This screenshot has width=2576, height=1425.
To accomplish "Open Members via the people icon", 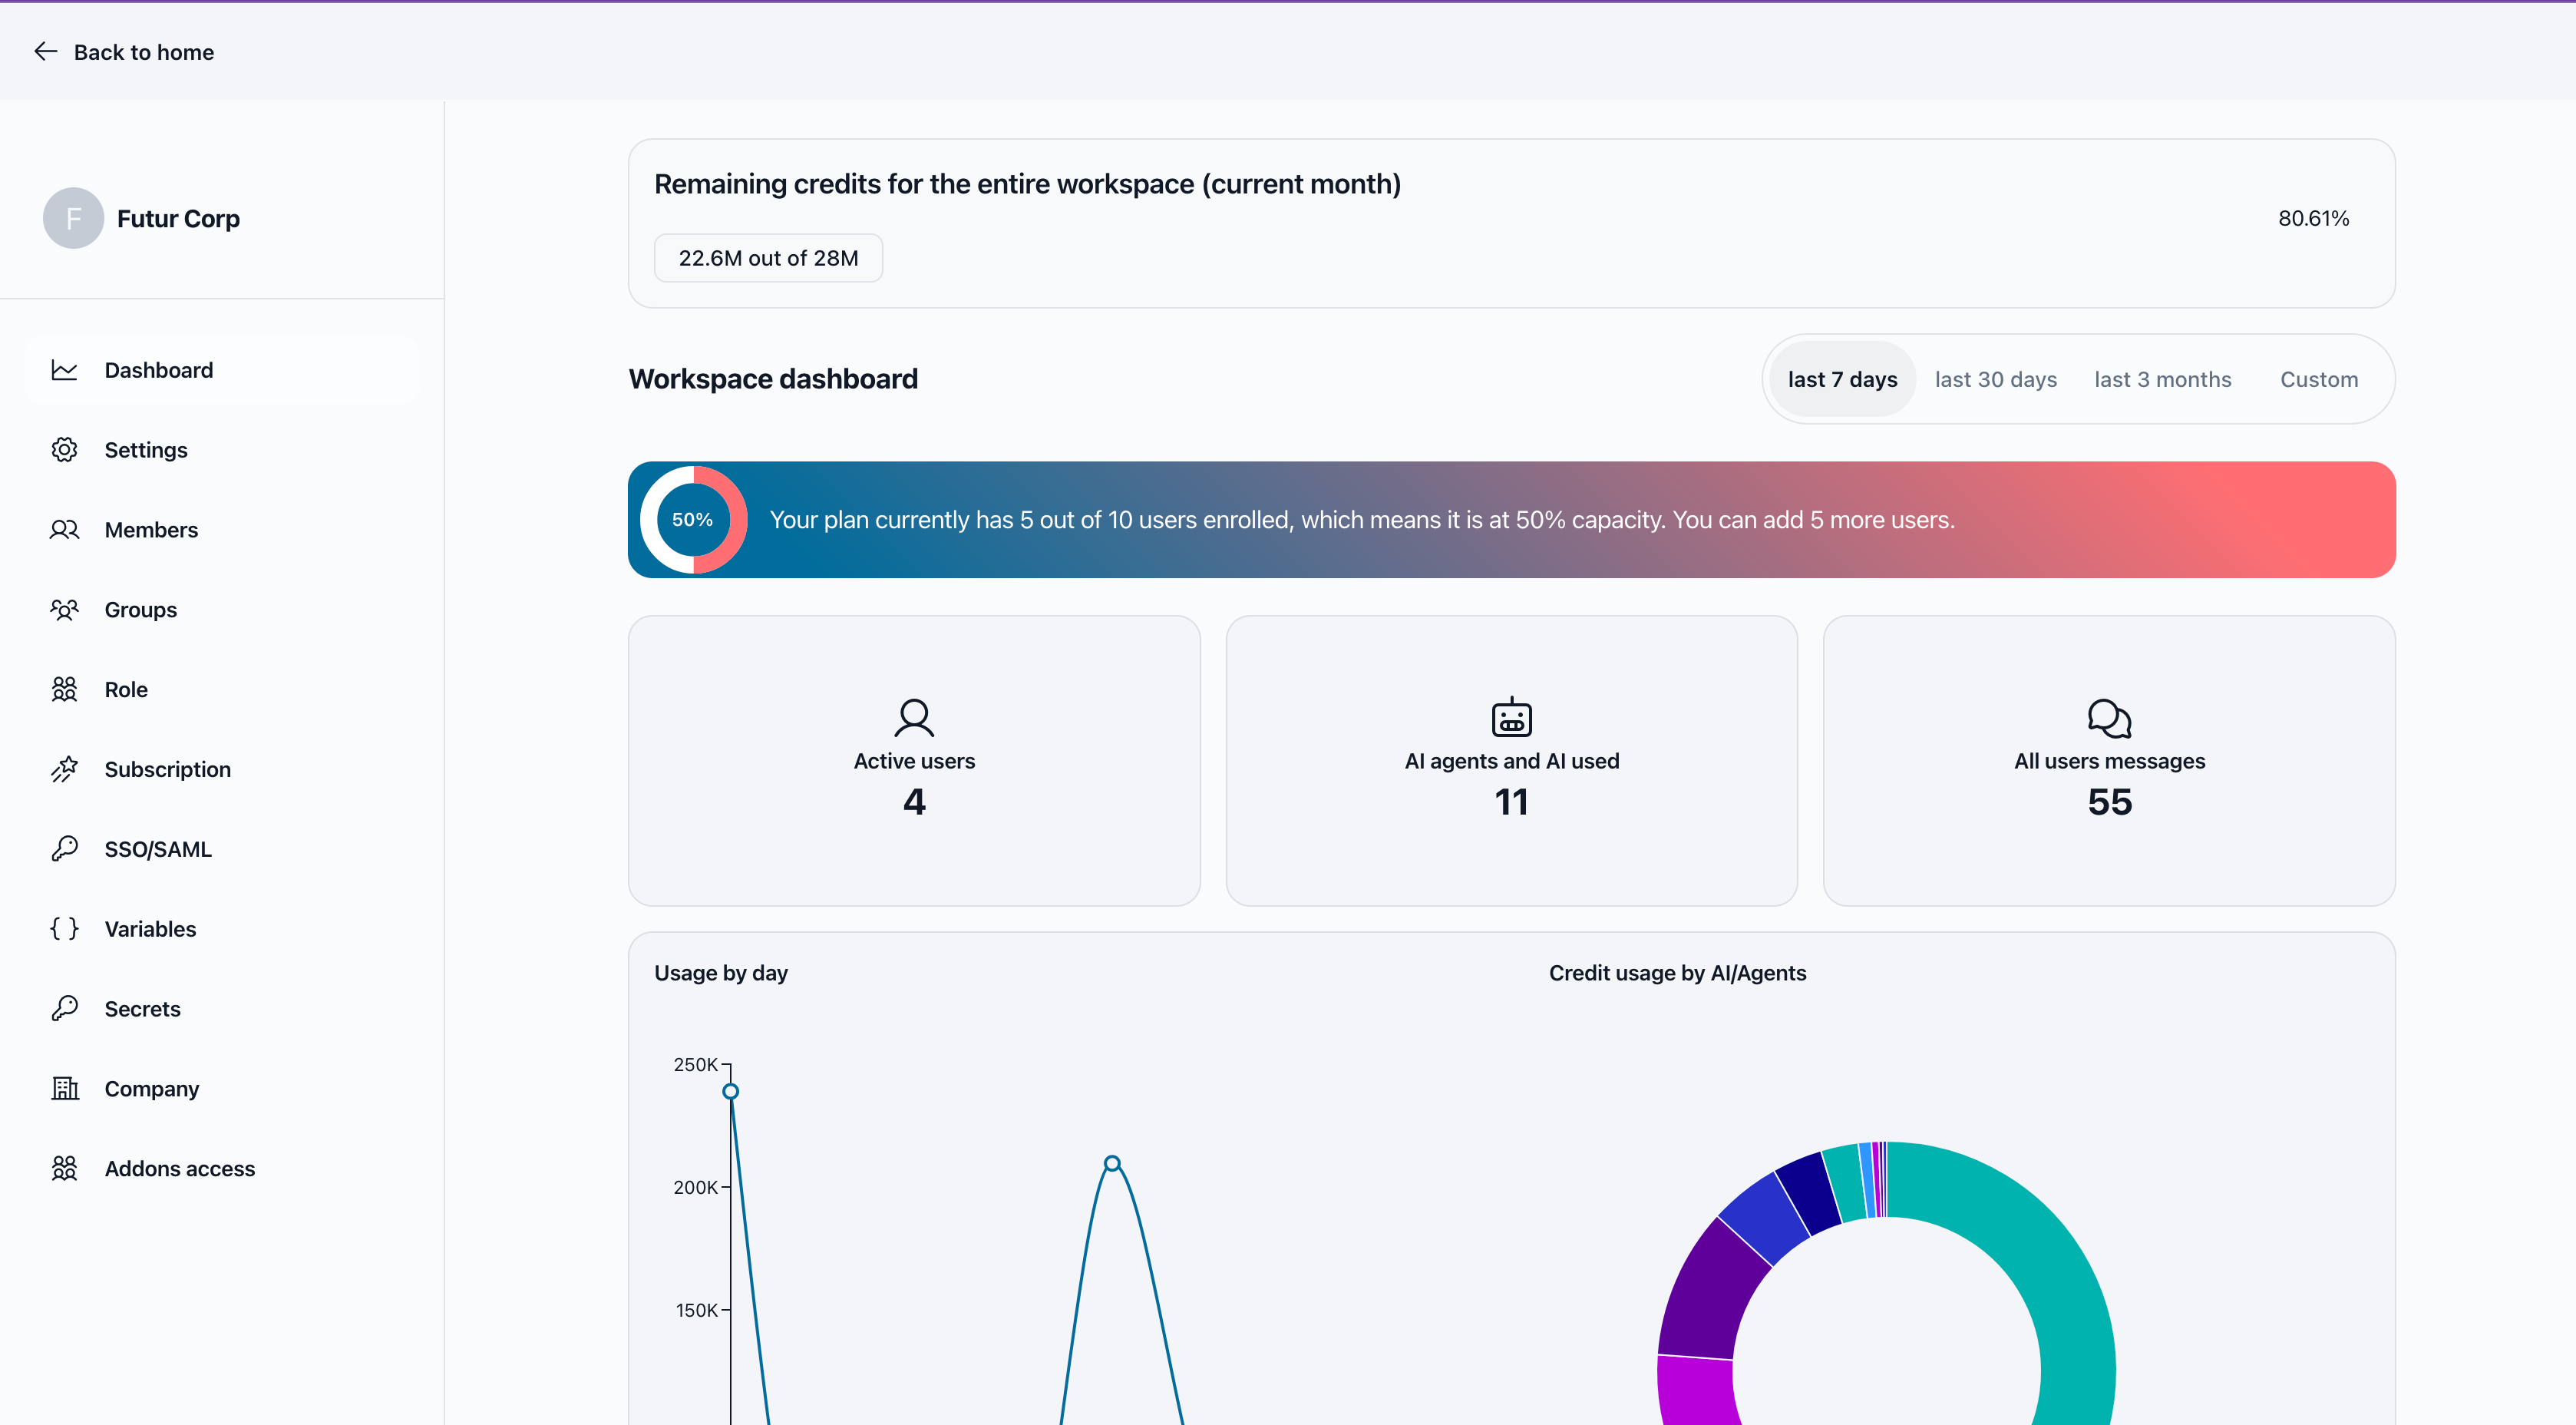I will pyautogui.click(x=64, y=530).
